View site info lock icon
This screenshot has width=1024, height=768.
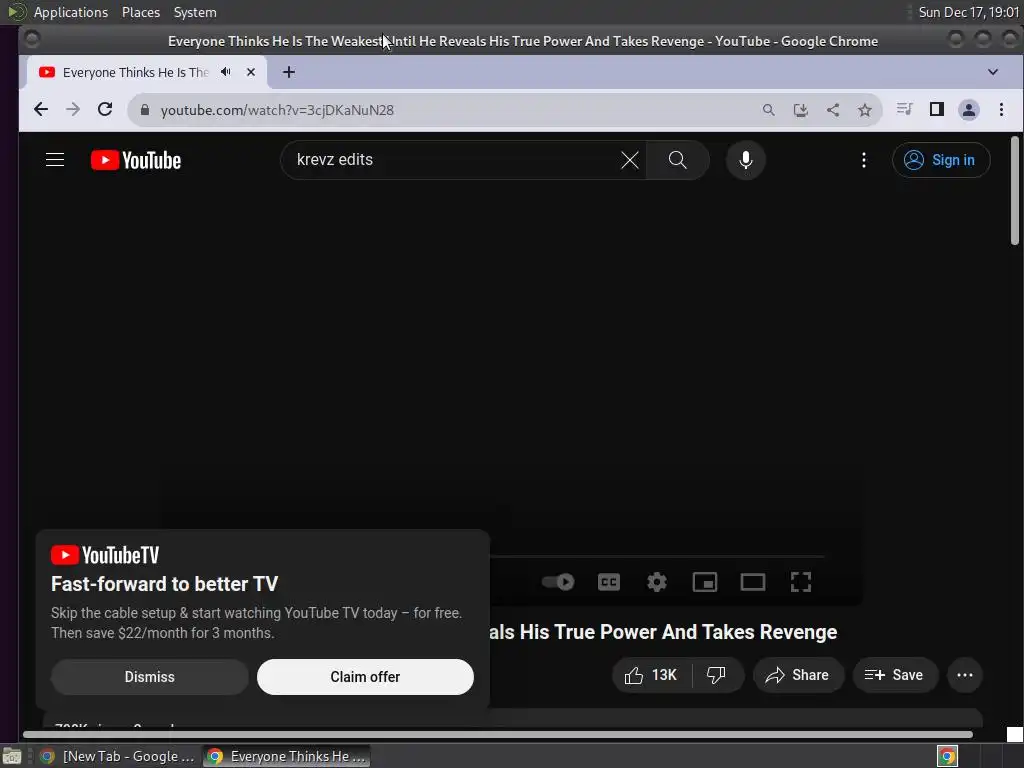click(x=145, y=110)
